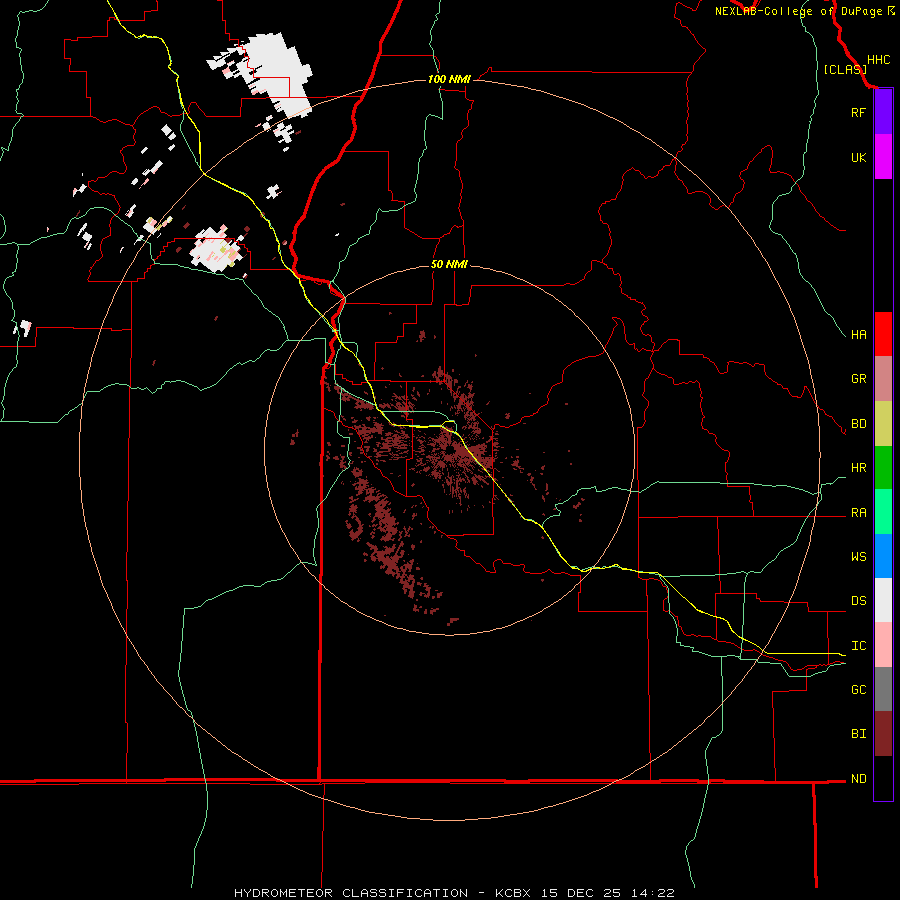The width and height of the screenshot is (900, 900).
Task: Click the white DS color swatch
Action: click(883, 600)
